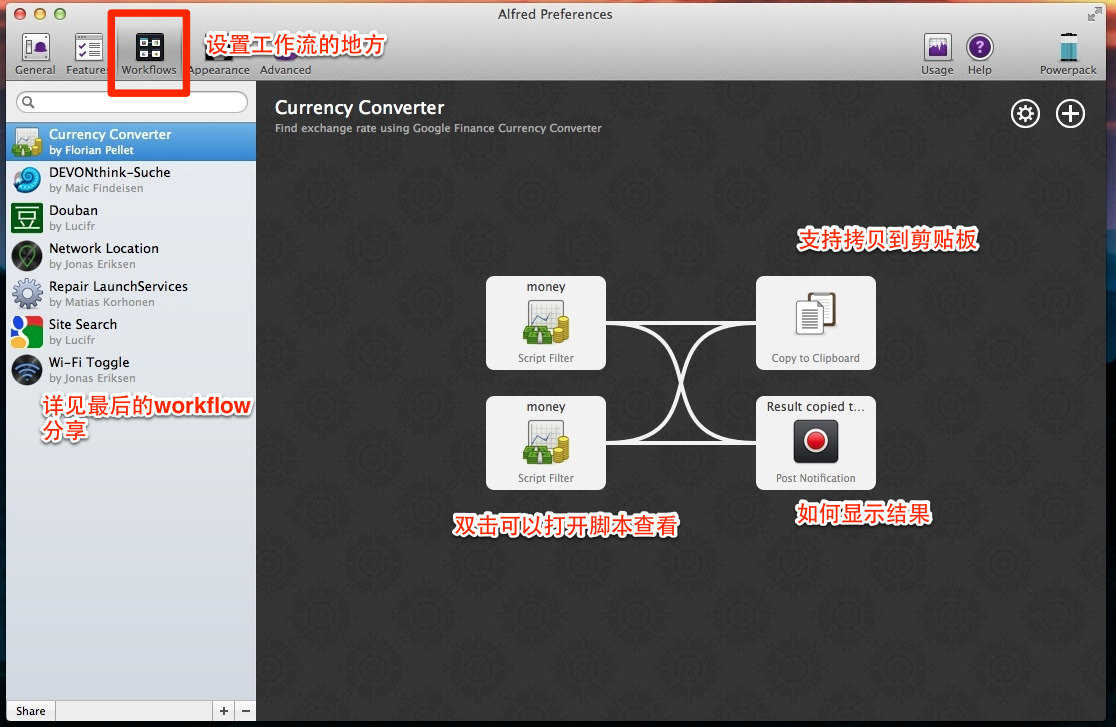The width and height of the screenshot is (1116, 727).
Task: Select the Repair LaunchServices workflow name
Action: [118, 286]
